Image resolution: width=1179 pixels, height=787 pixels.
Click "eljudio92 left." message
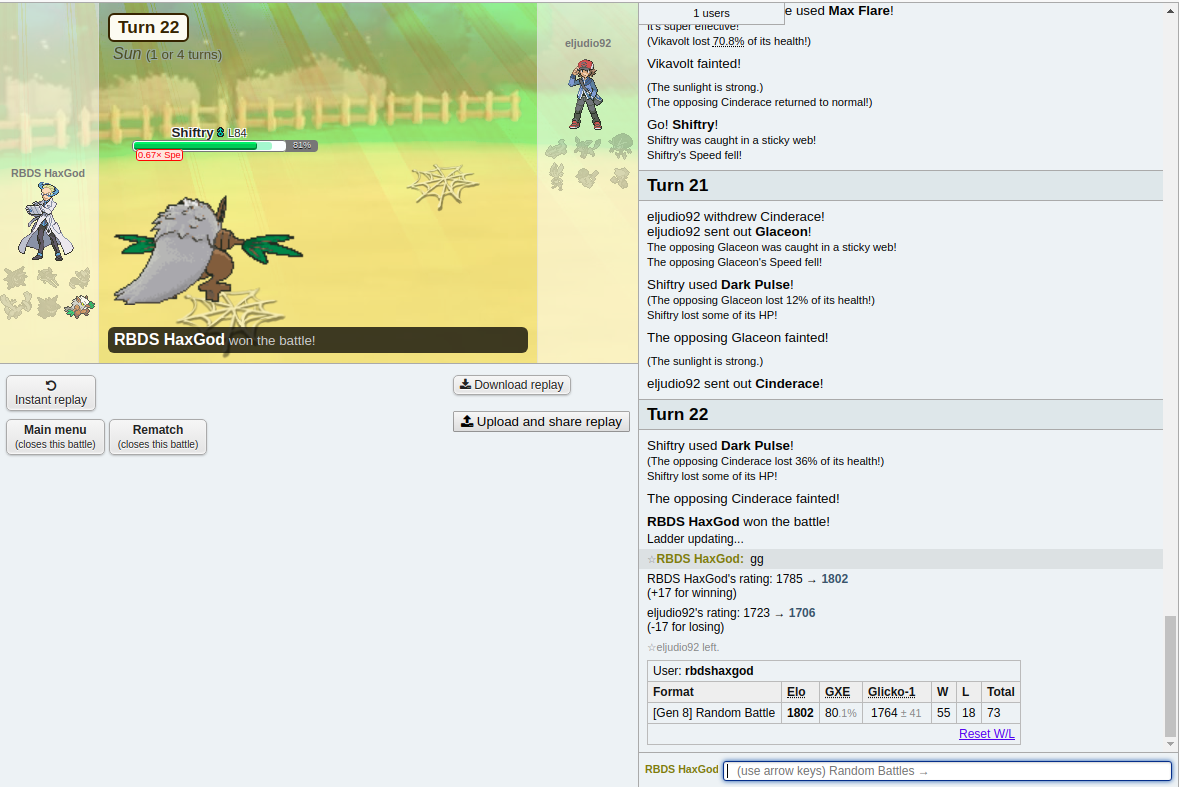tap(683, 647)
